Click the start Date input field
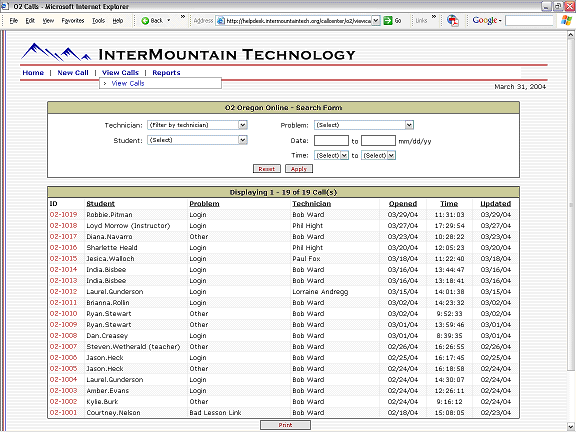This screenshot has height=432, width=576. (x=331, y=141)
